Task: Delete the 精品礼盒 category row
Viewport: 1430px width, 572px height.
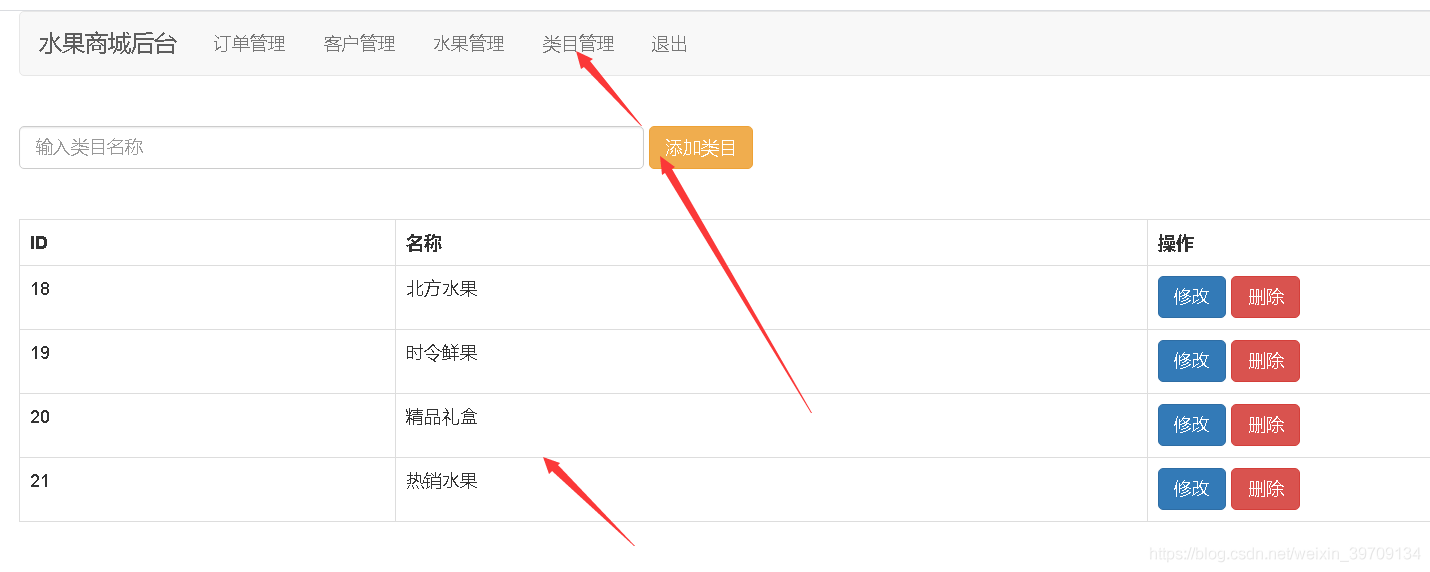Action: [1265, 425]
